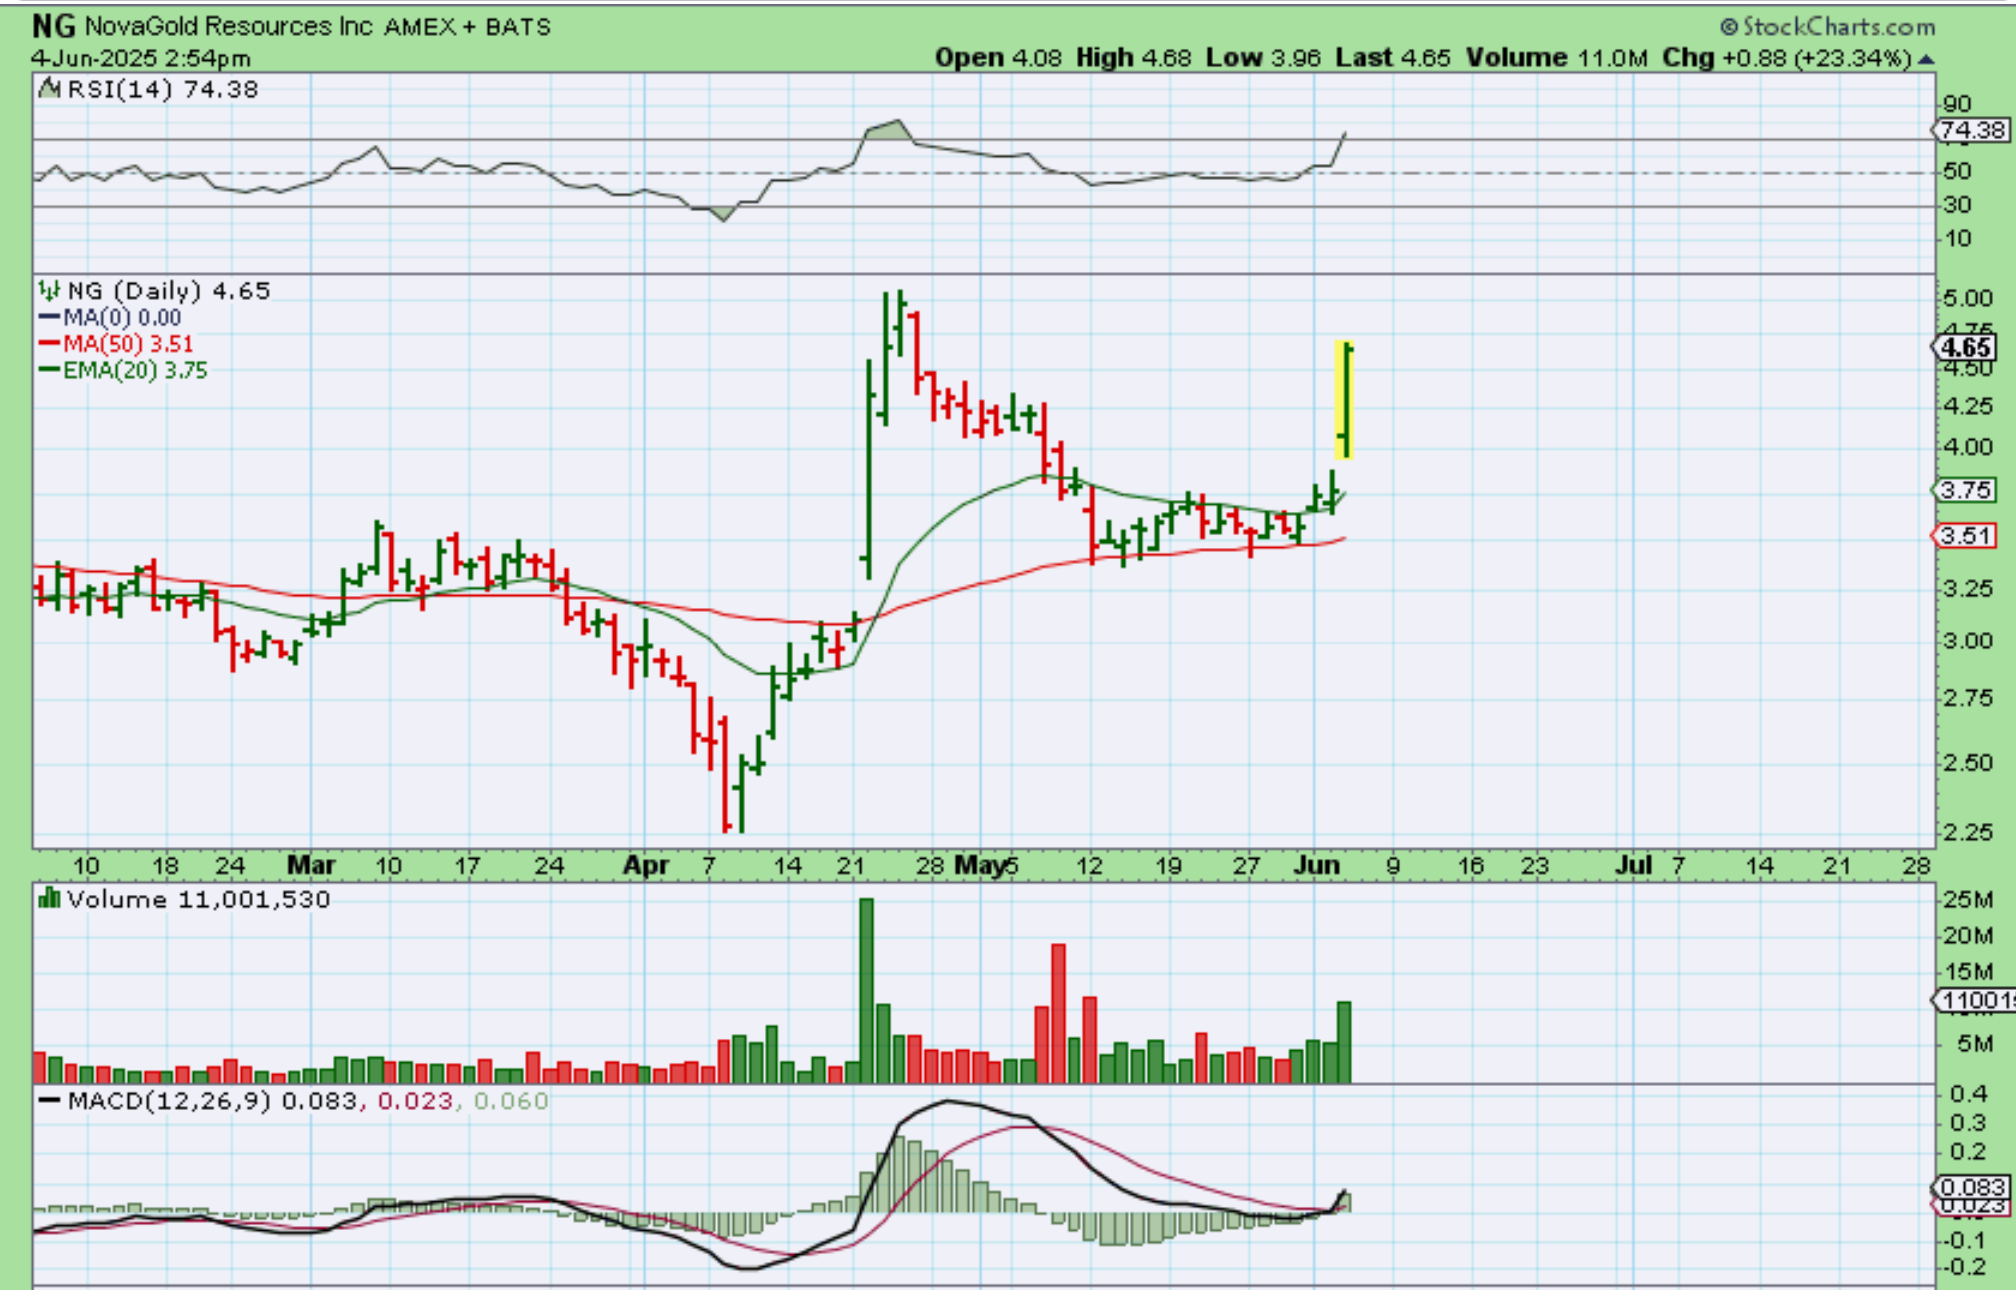Click the StockCharts.com copyright logo
This screenshot has height=1290, width=2016.
tap(1826, 27)
